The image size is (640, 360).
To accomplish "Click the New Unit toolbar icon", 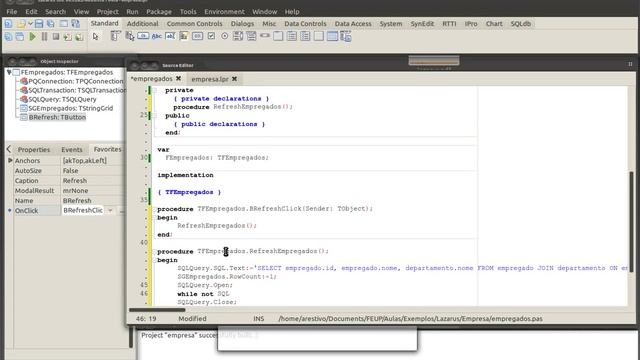I will pyautogui.click(x=8, y=24).
